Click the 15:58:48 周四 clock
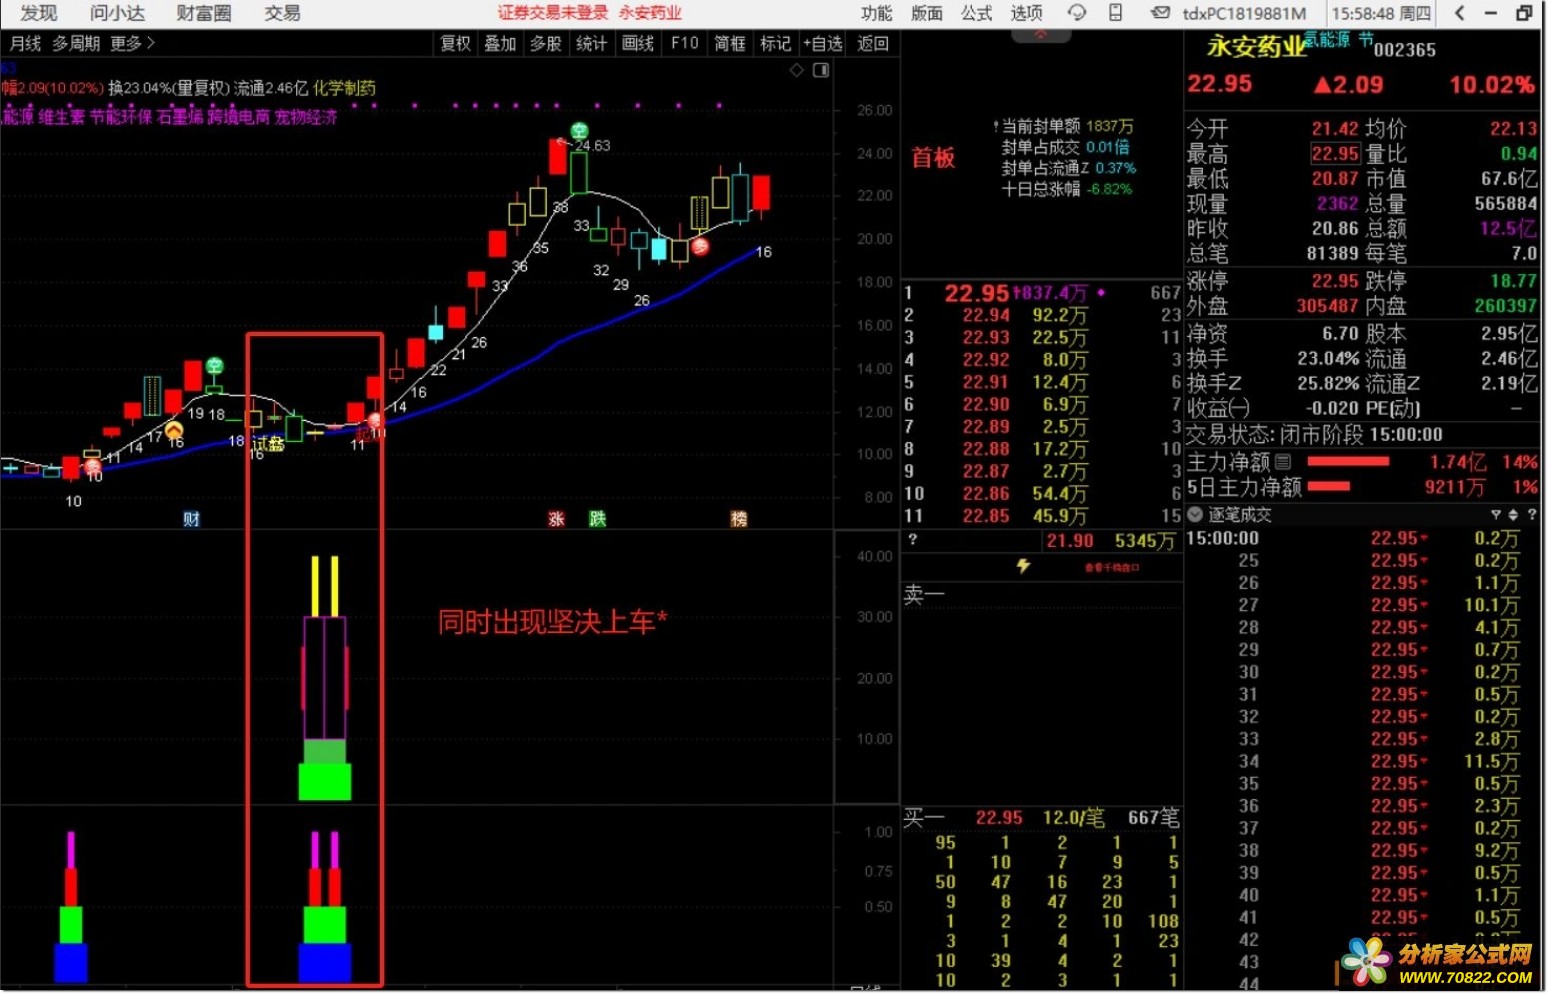Image resolution: width=1549 pixels, height=994 pixels. pos(1381,13)
